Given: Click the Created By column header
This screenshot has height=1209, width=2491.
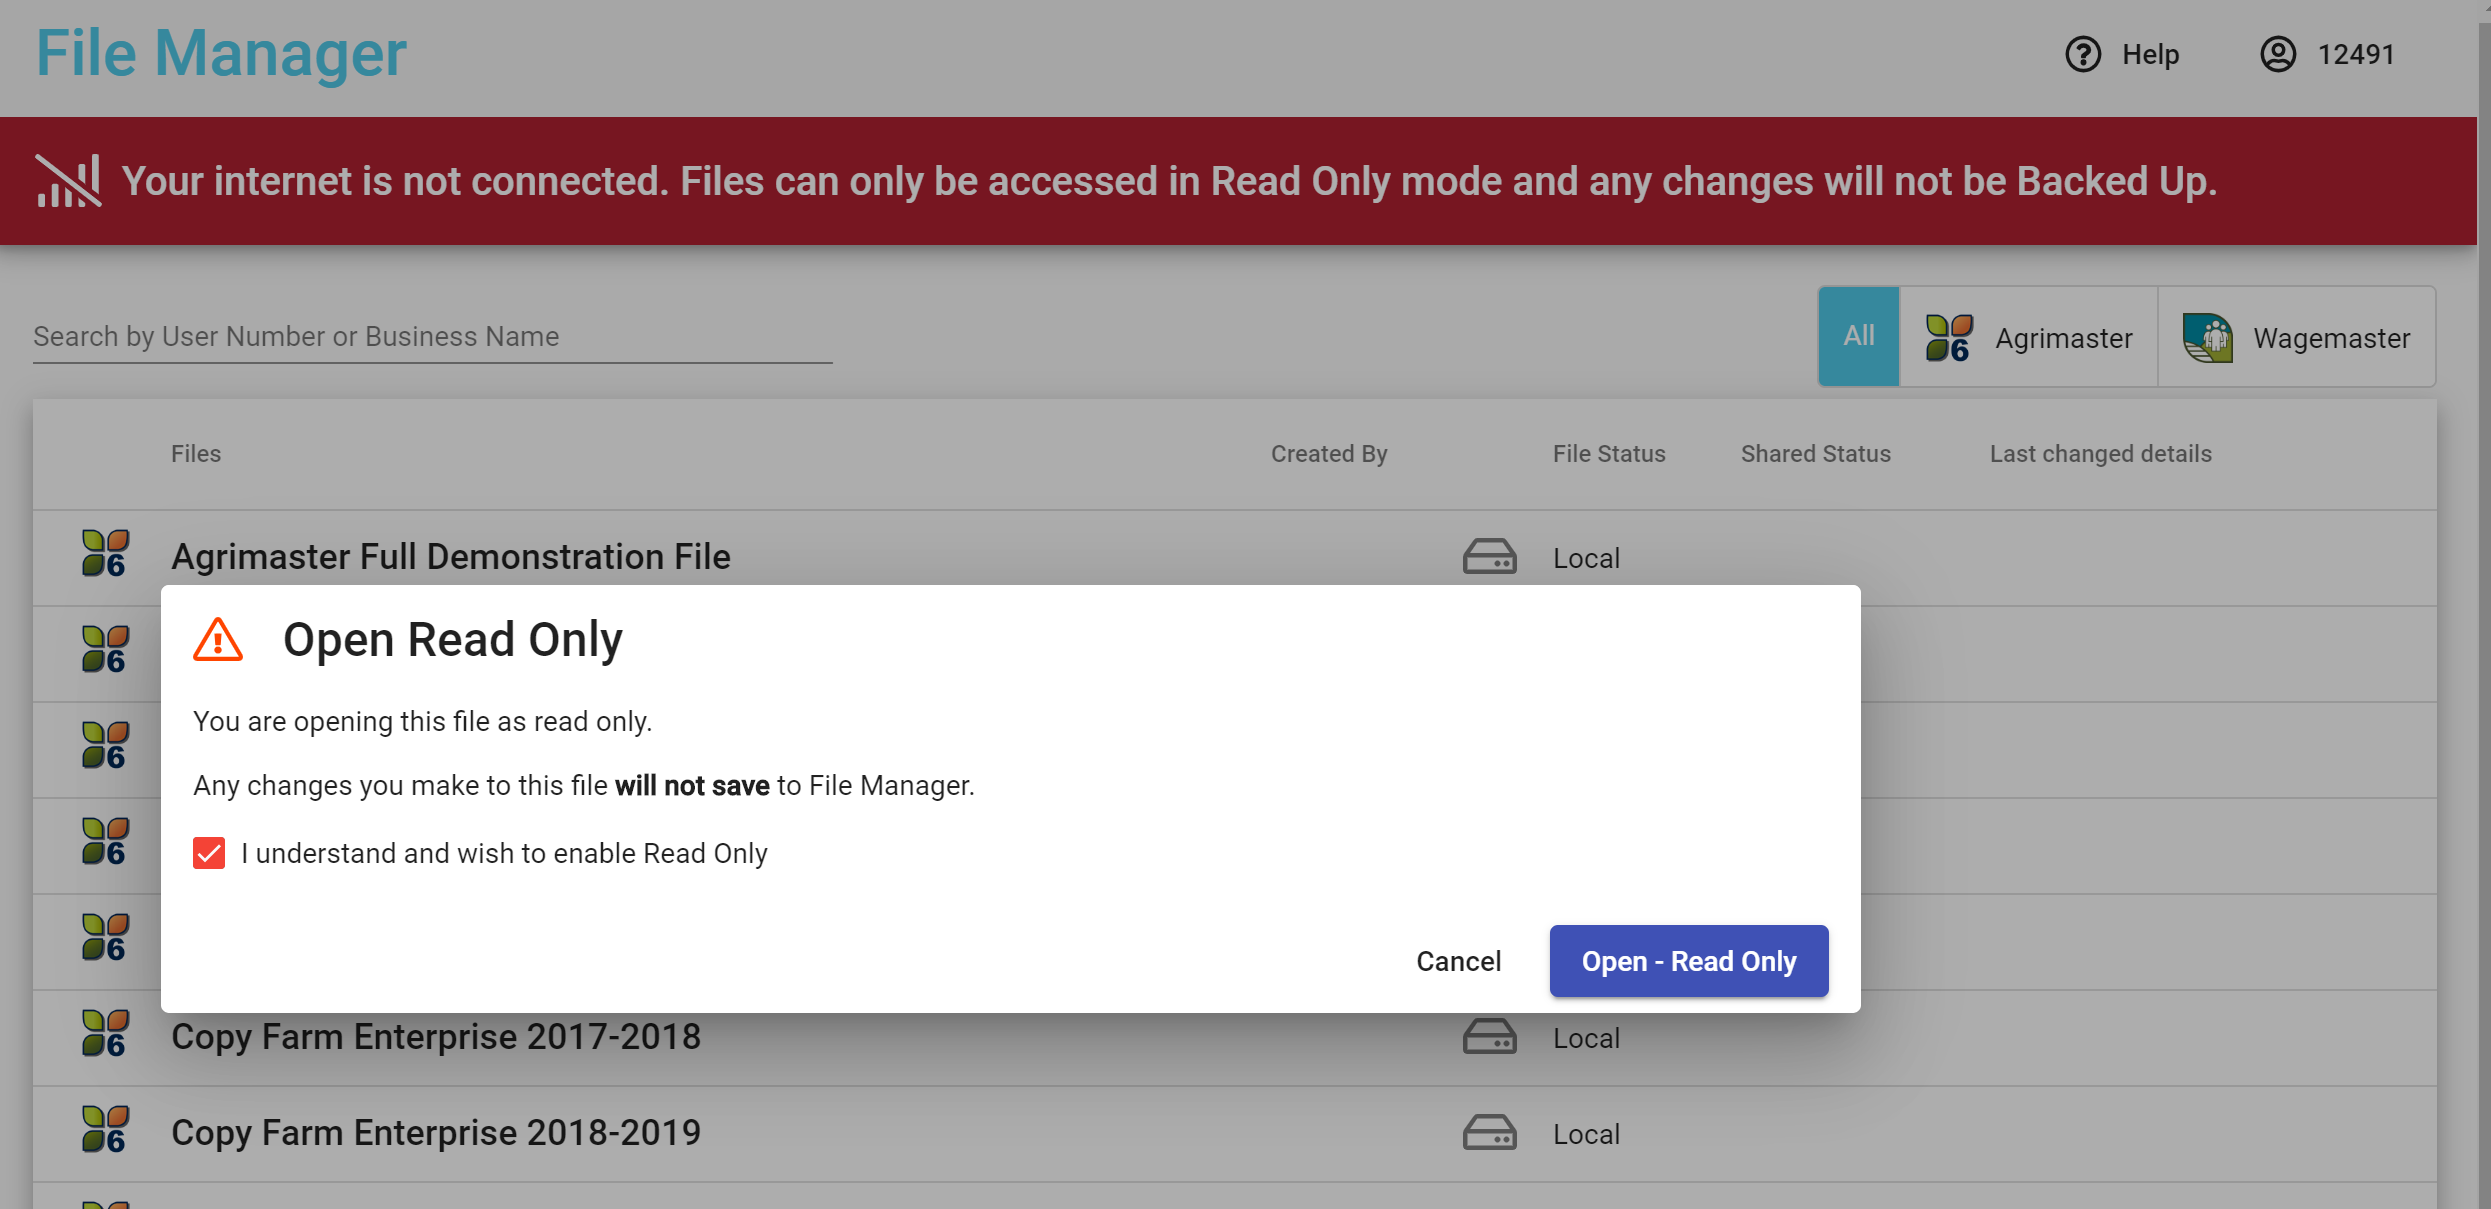Looking at the screenshot, I should 1329,454.
